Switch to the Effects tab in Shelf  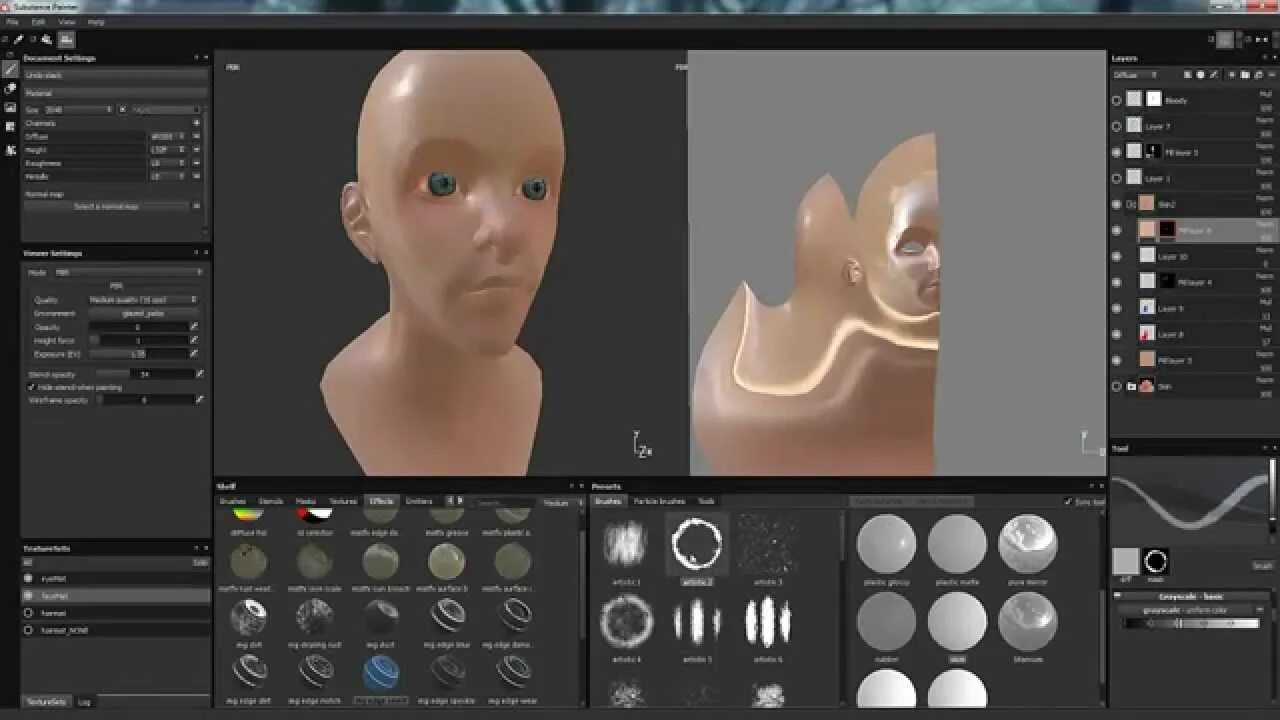pos(381,501)
